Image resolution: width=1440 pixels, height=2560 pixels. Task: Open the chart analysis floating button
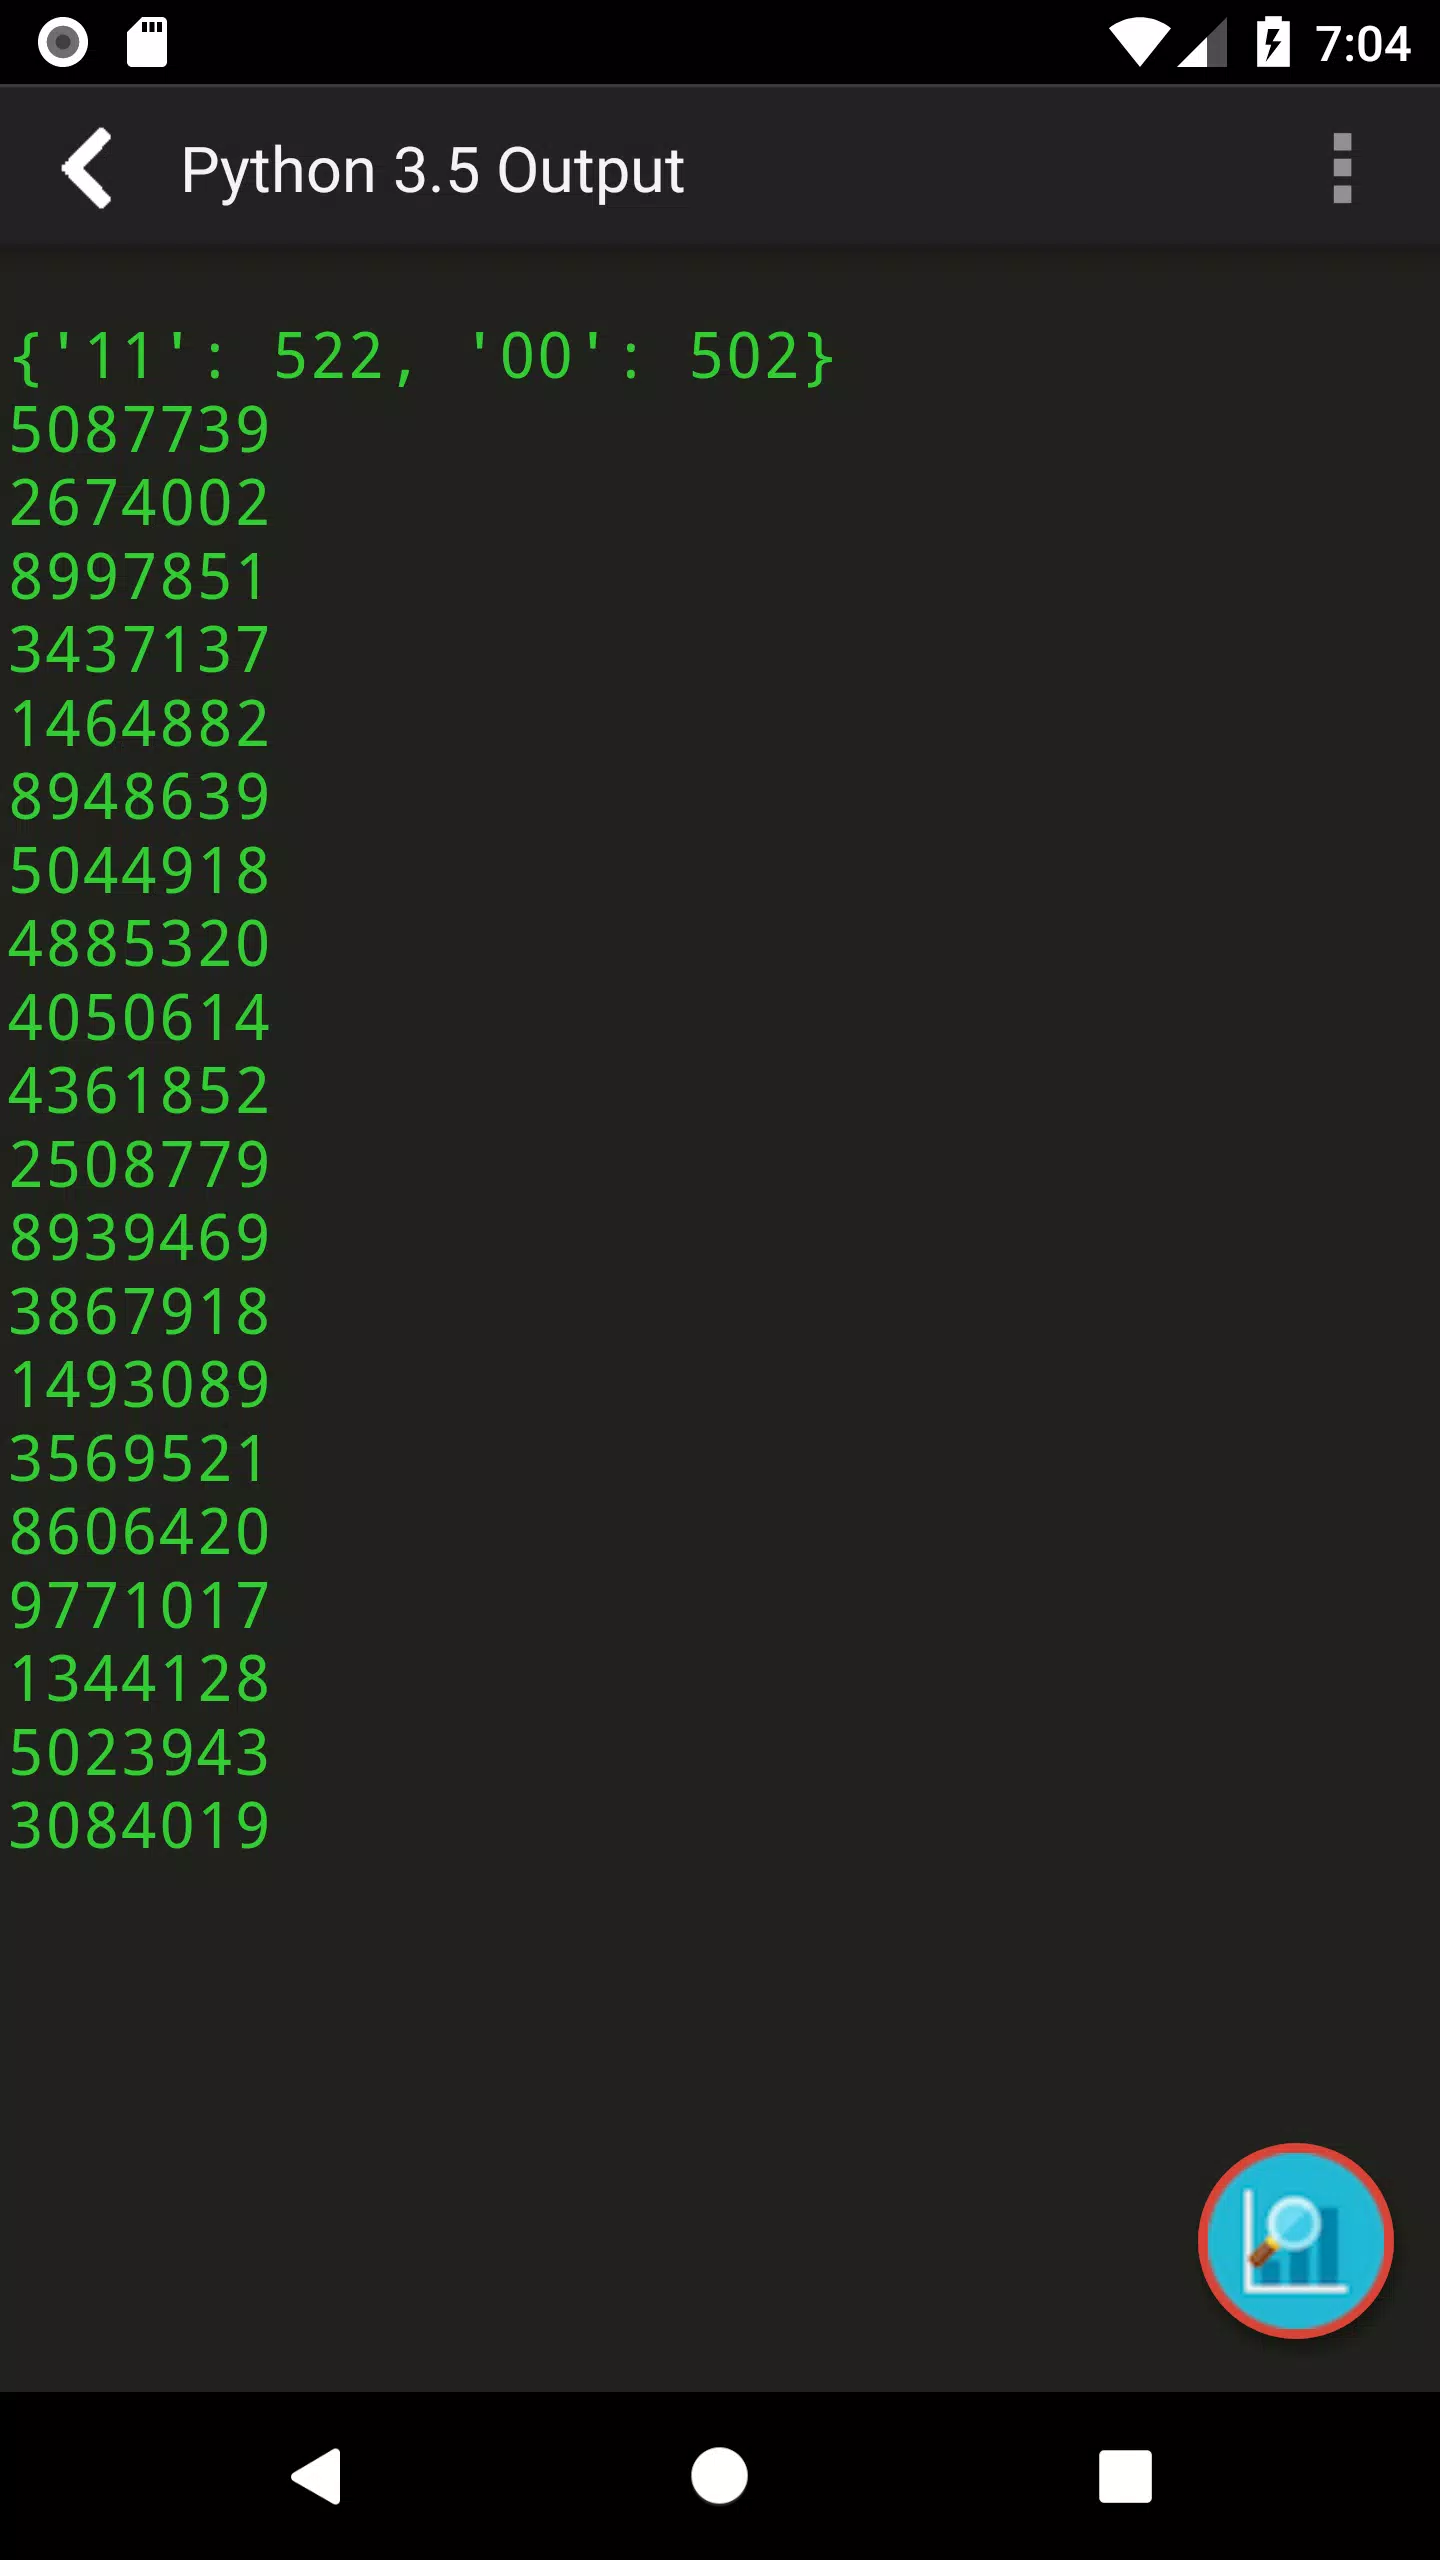point(1296,2241)
